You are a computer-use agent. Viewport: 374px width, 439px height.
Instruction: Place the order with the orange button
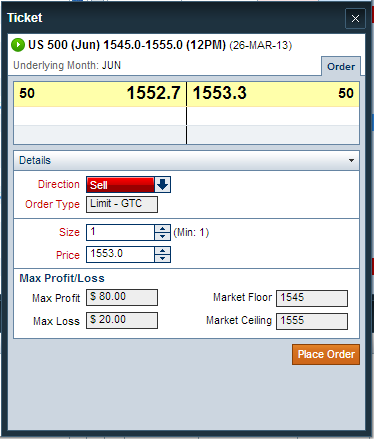326,354
